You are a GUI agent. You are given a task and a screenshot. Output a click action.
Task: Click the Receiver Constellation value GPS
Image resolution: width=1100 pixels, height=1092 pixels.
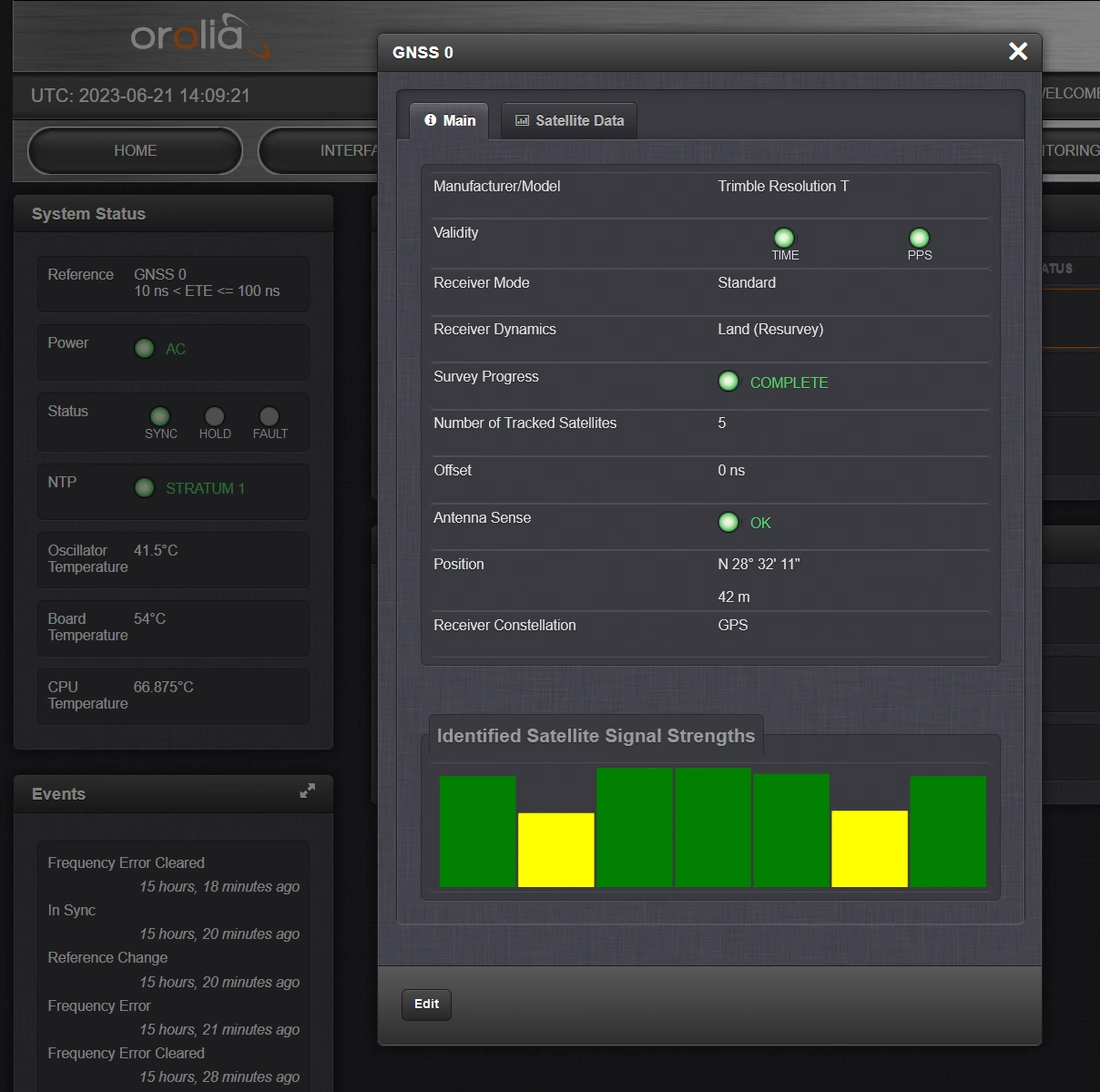tap(732, 625)
